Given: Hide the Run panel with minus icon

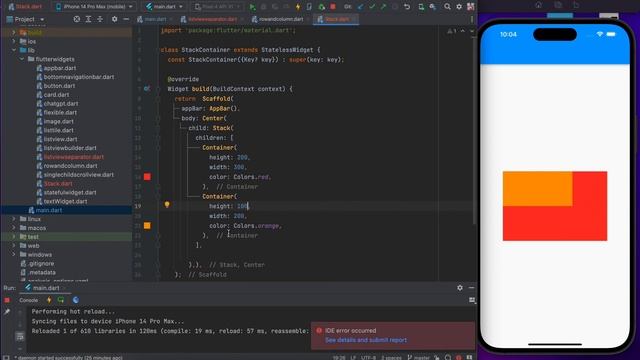Looking at the screenshot, I should [471, 288].
